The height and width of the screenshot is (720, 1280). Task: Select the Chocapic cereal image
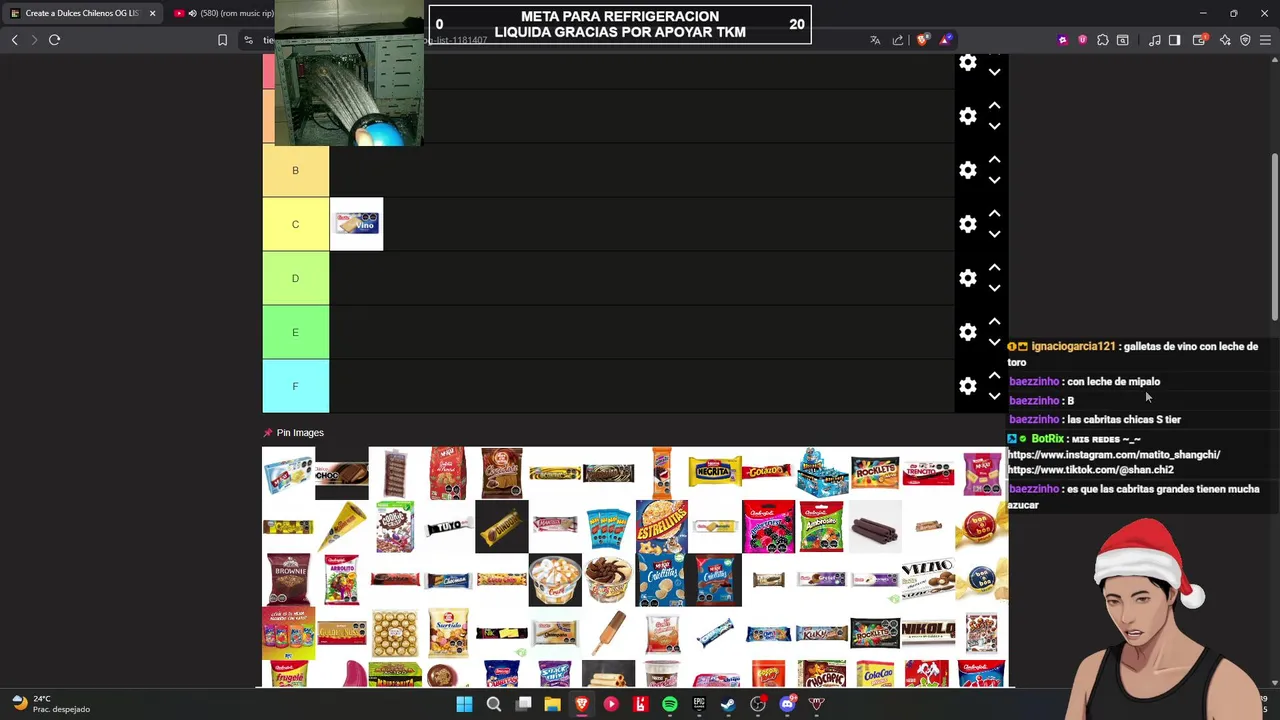pyautogui.click(x=822, y=674)
